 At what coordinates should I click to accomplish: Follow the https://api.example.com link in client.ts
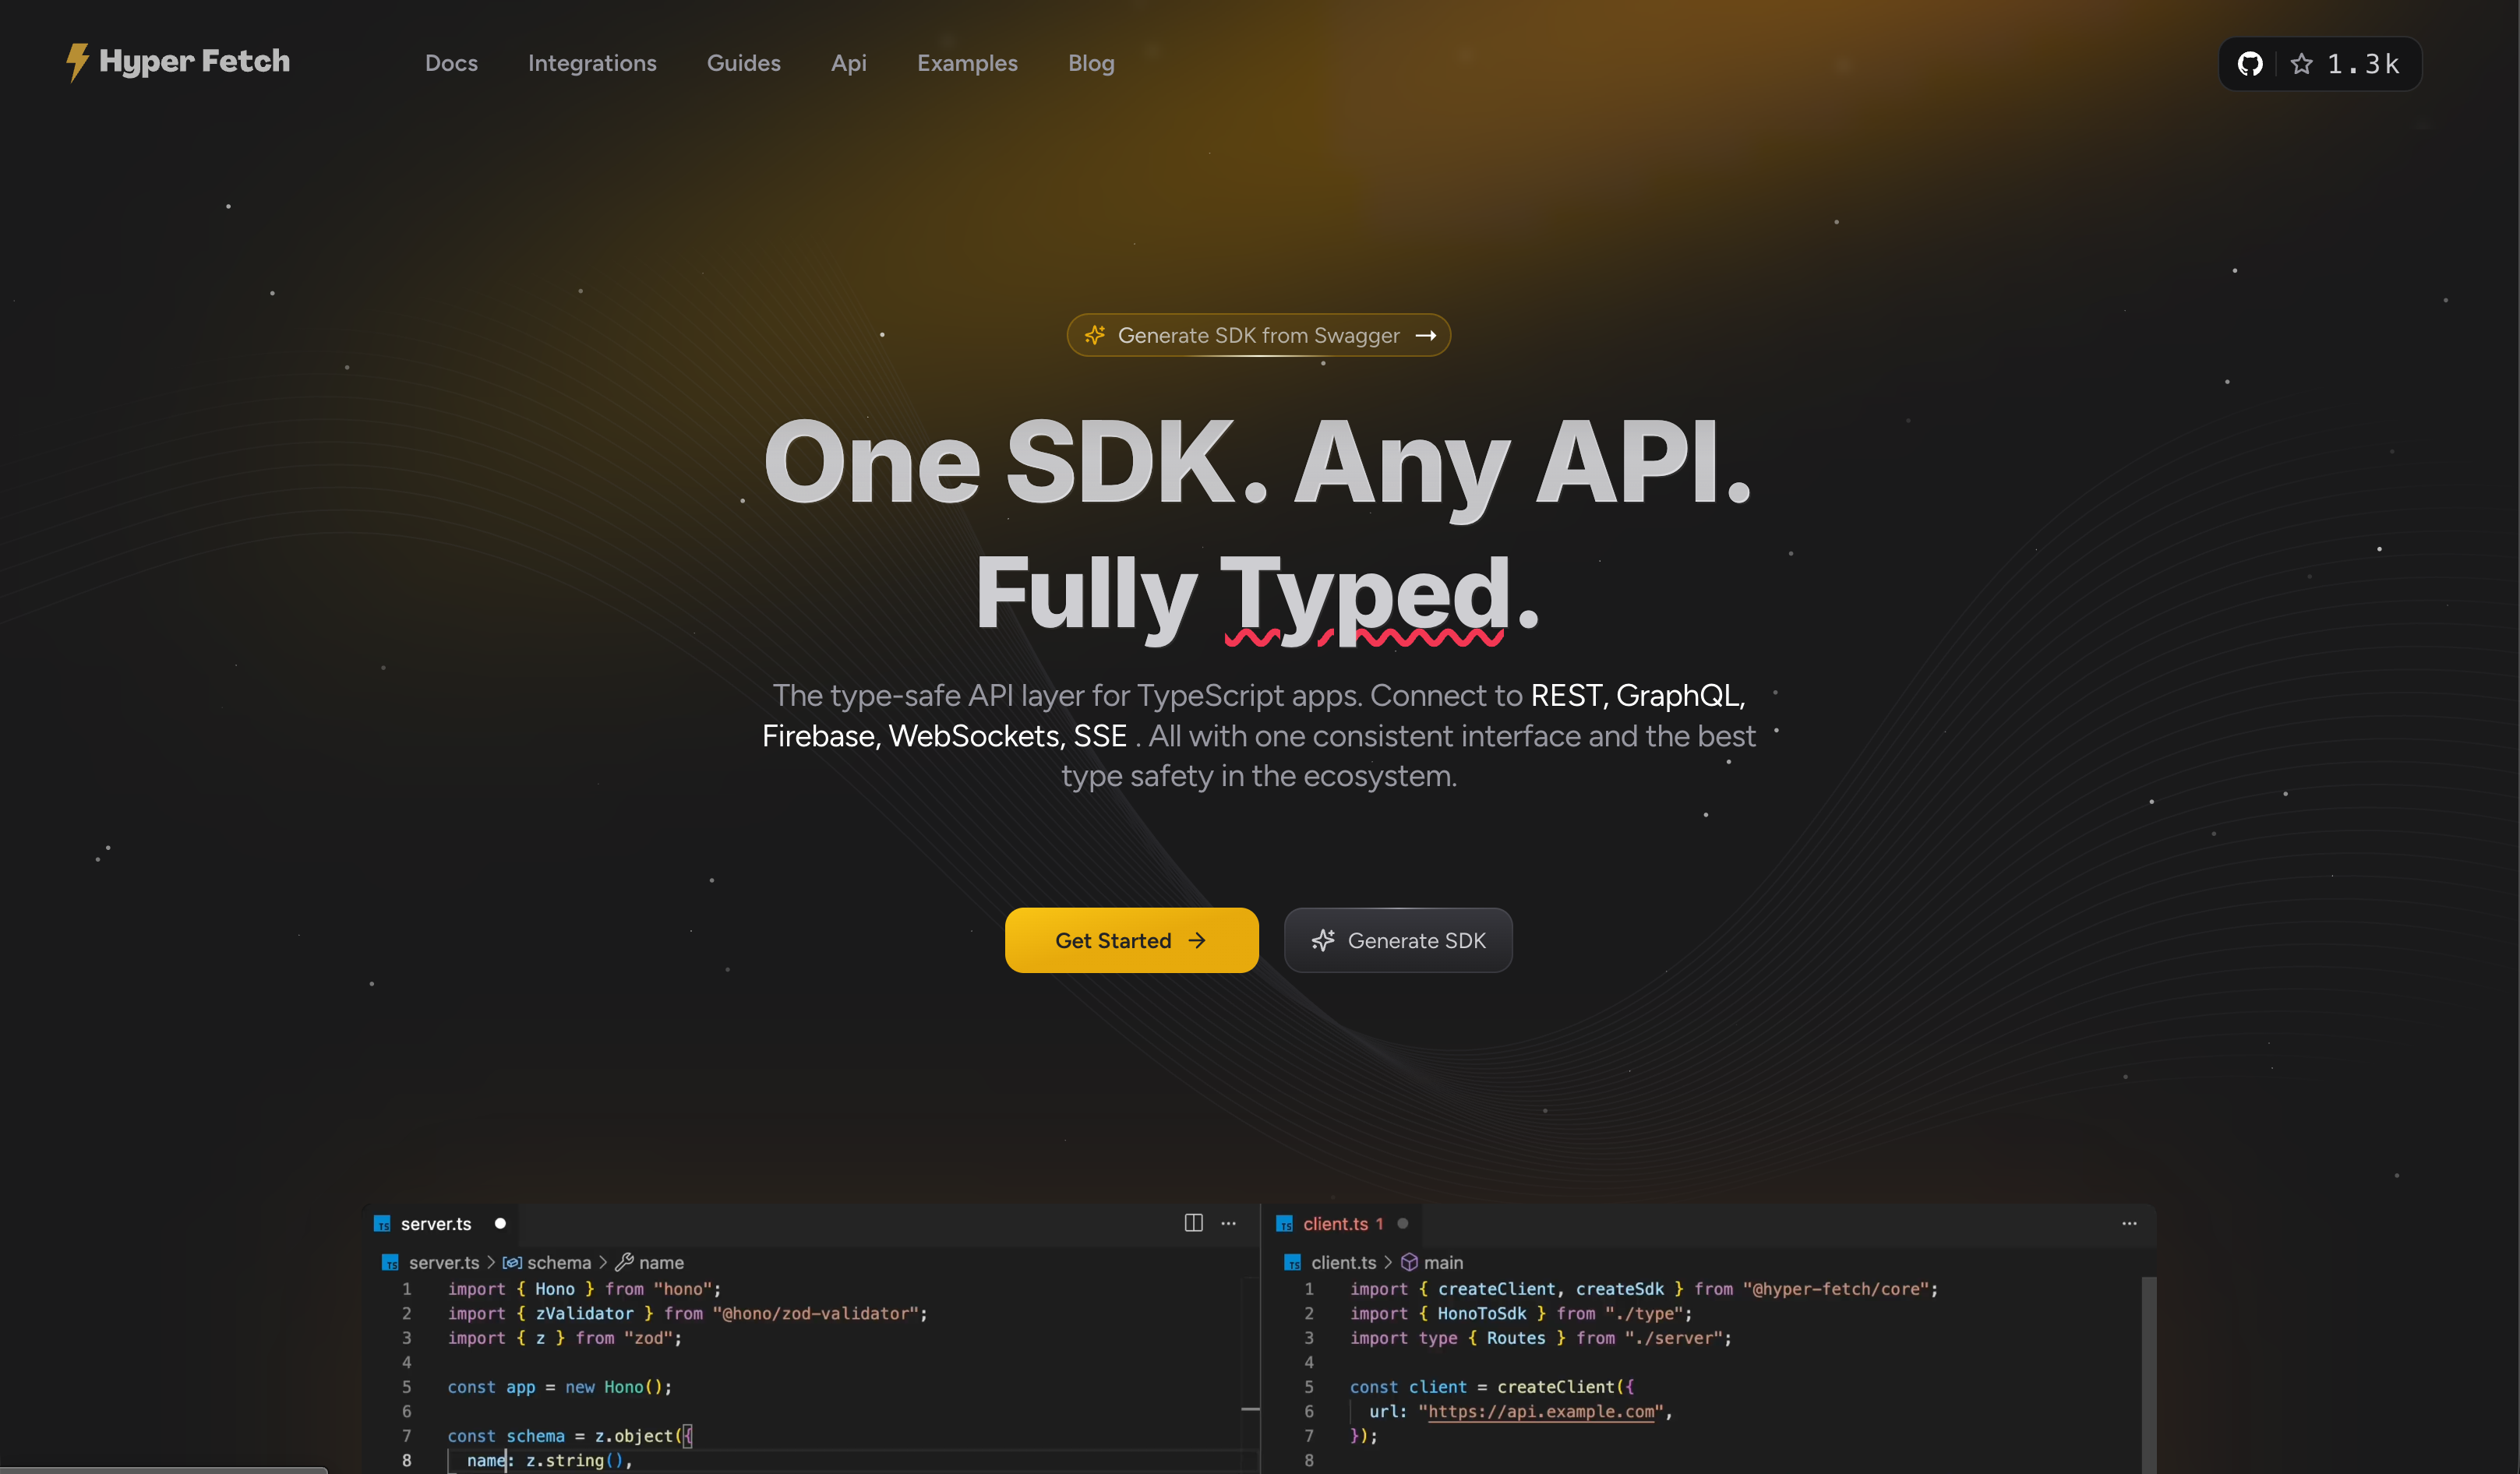1541,1411
